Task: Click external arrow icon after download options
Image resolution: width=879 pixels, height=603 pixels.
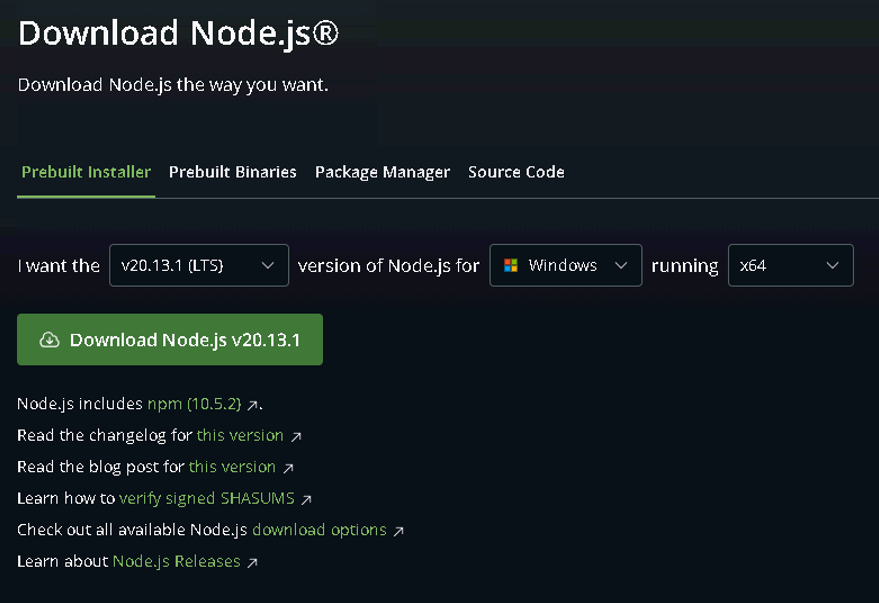Action: coord(399,531)
